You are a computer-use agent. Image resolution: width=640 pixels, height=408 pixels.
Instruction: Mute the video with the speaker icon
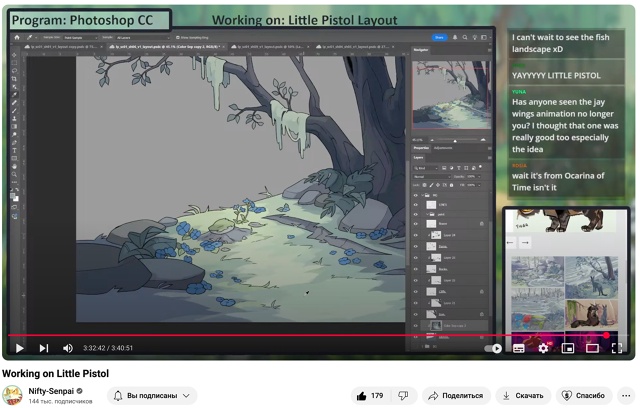coord(68,348)
